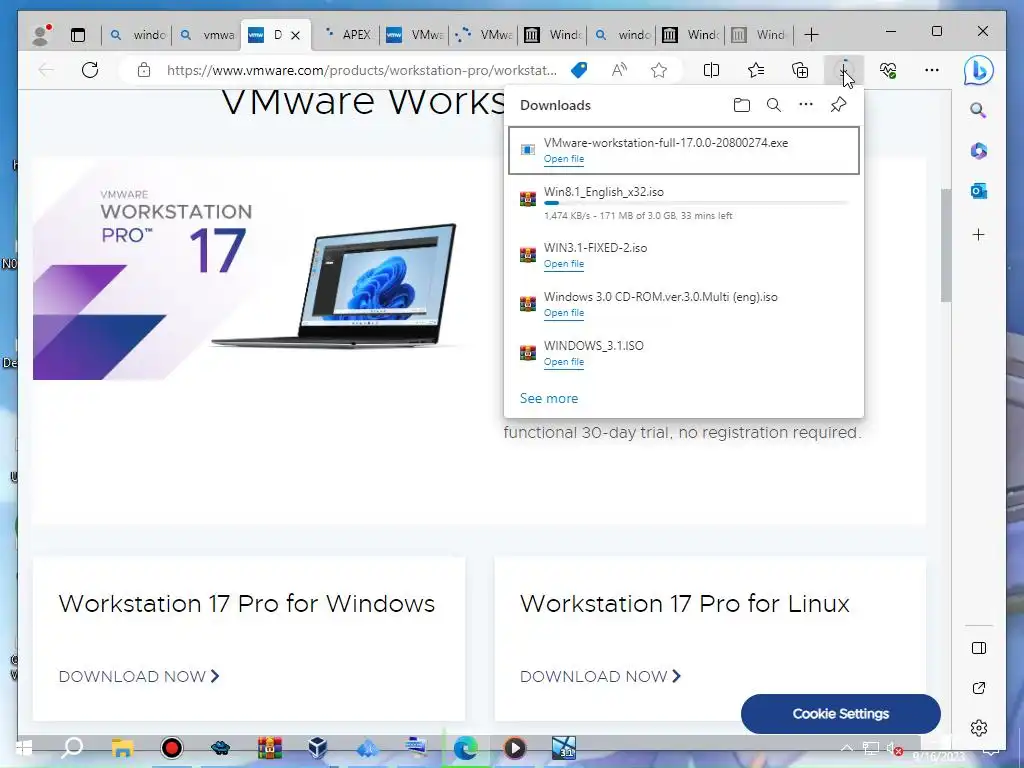Open sidebar settings gear
The image size is (1024, 768).
[978, 728]
